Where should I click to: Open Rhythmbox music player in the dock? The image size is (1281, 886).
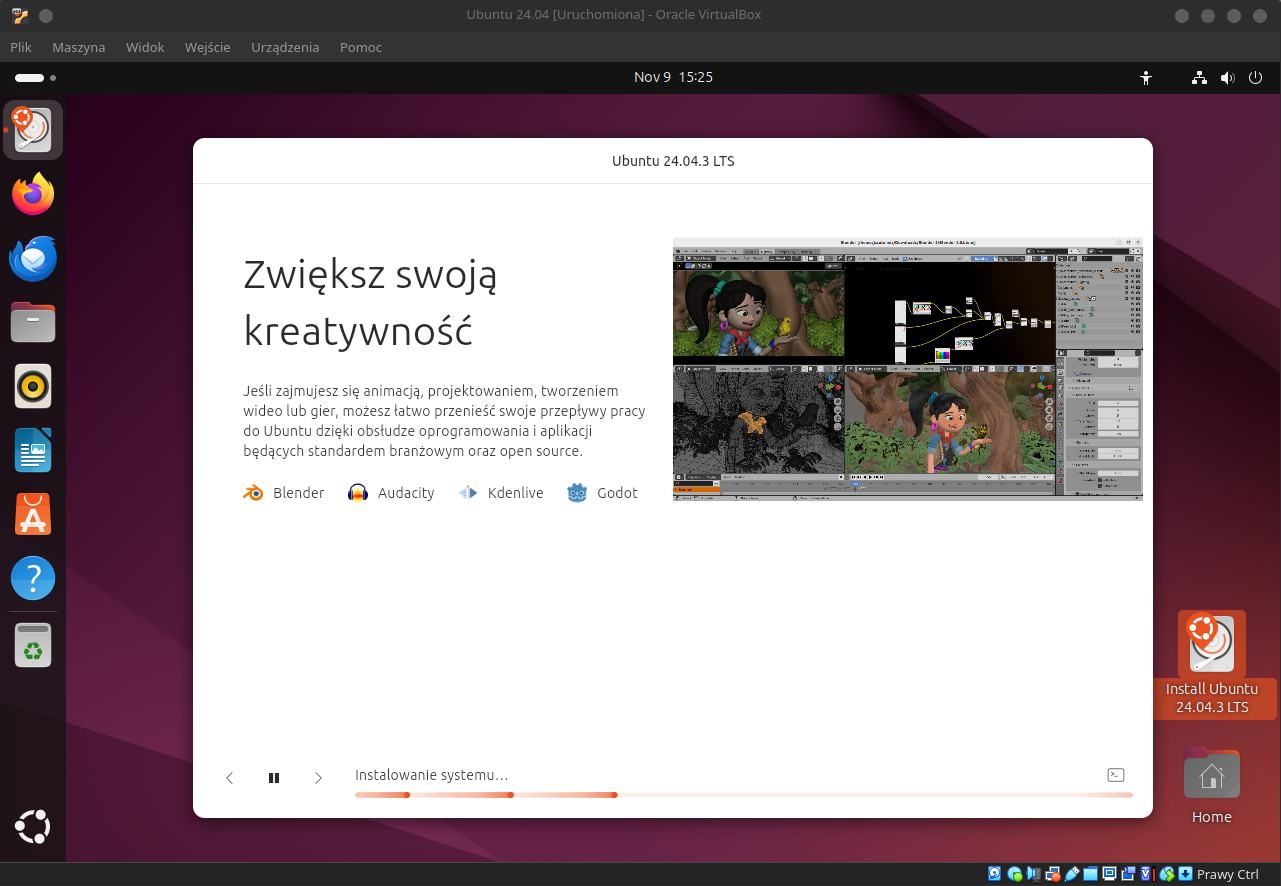(33, 386)
